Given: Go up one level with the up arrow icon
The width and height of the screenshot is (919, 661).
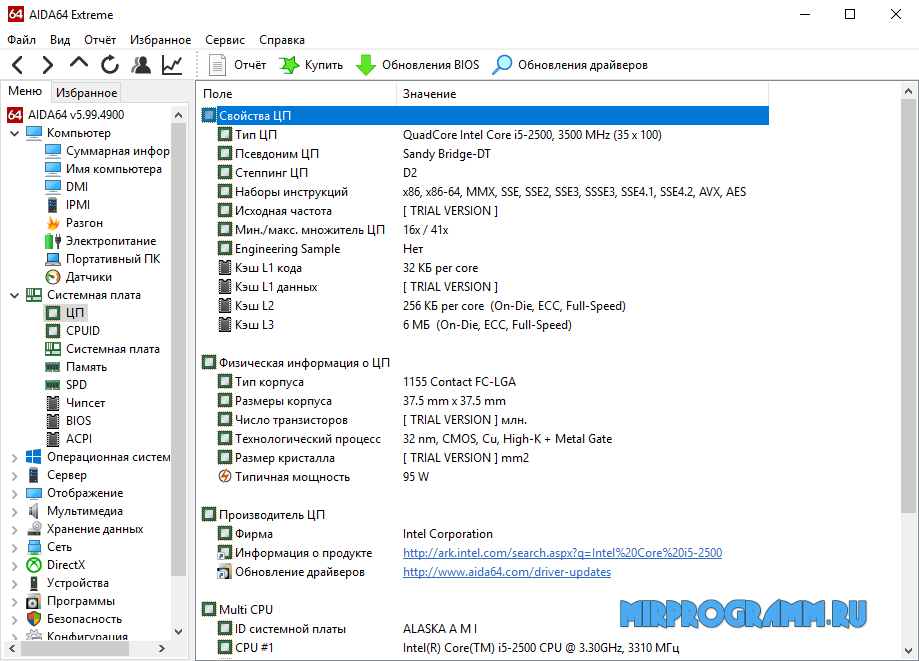Looking at the screenshot, I should click(x=79, y=63).
